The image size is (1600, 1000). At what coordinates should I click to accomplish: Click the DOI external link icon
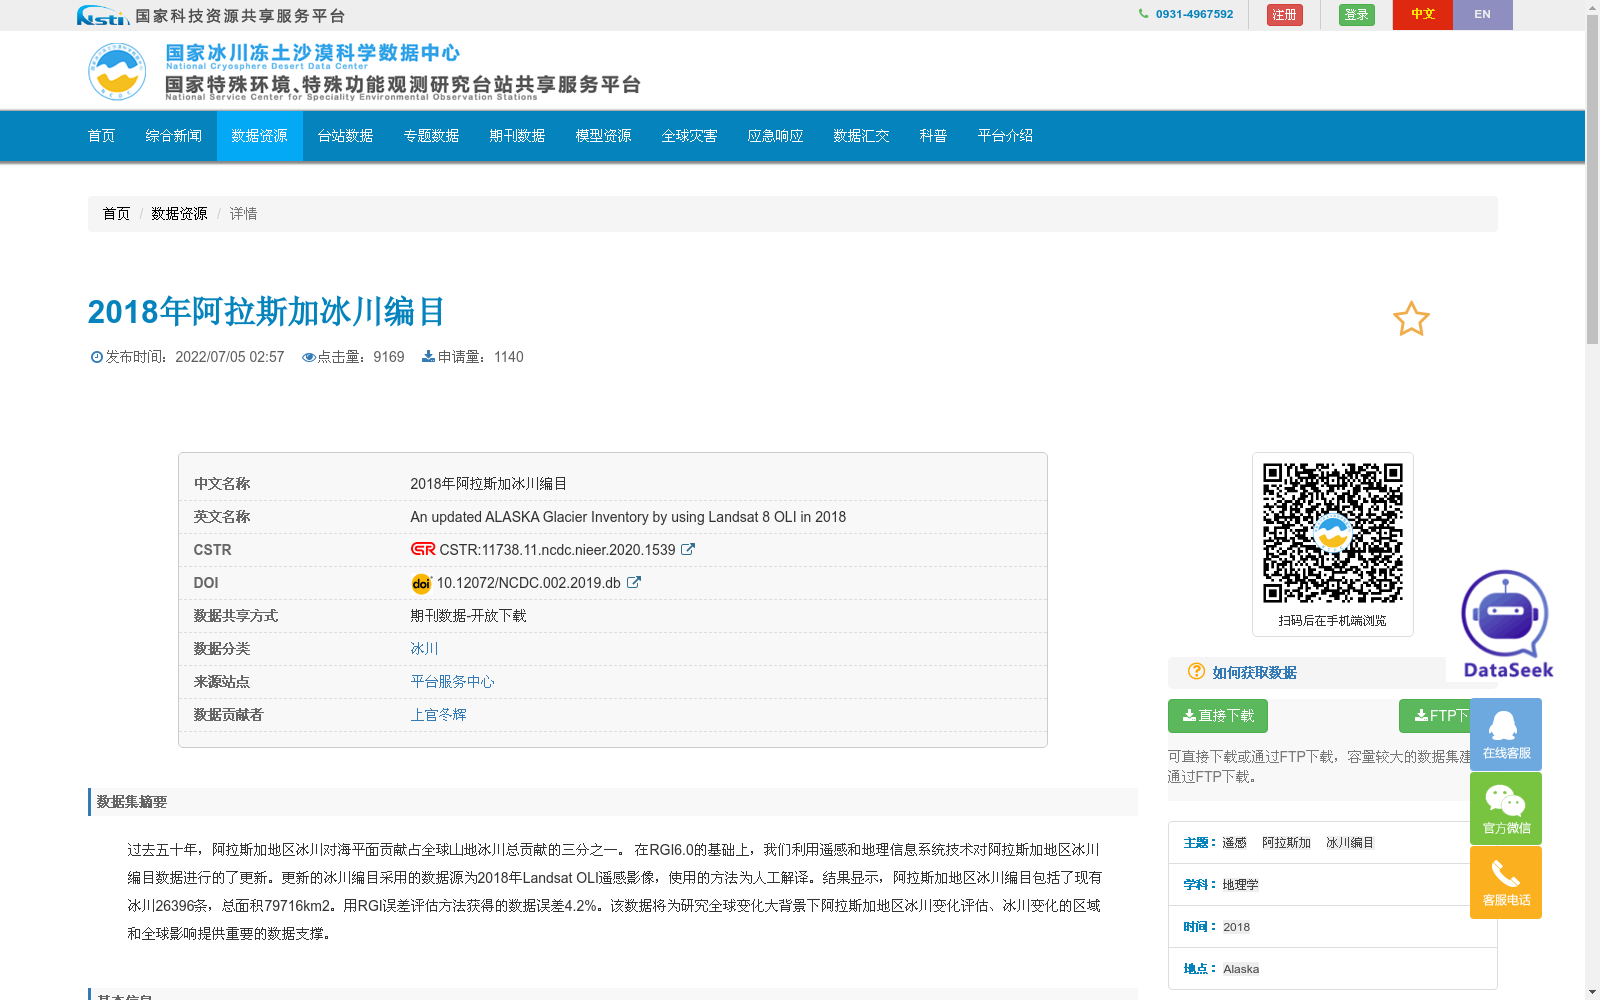(x=634, y=582)
